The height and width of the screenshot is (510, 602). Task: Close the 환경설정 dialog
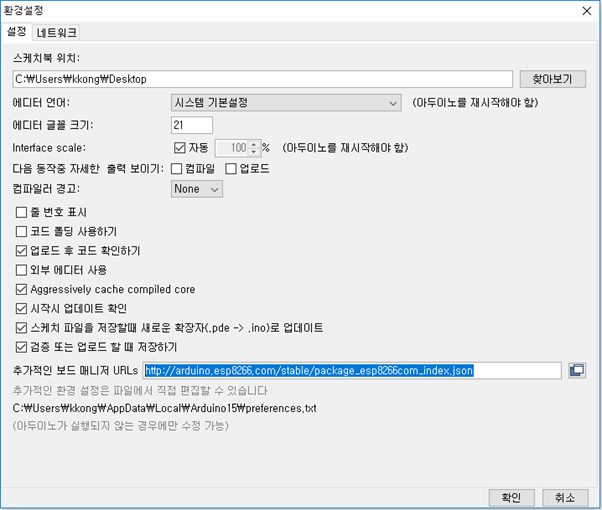point(587,11)
